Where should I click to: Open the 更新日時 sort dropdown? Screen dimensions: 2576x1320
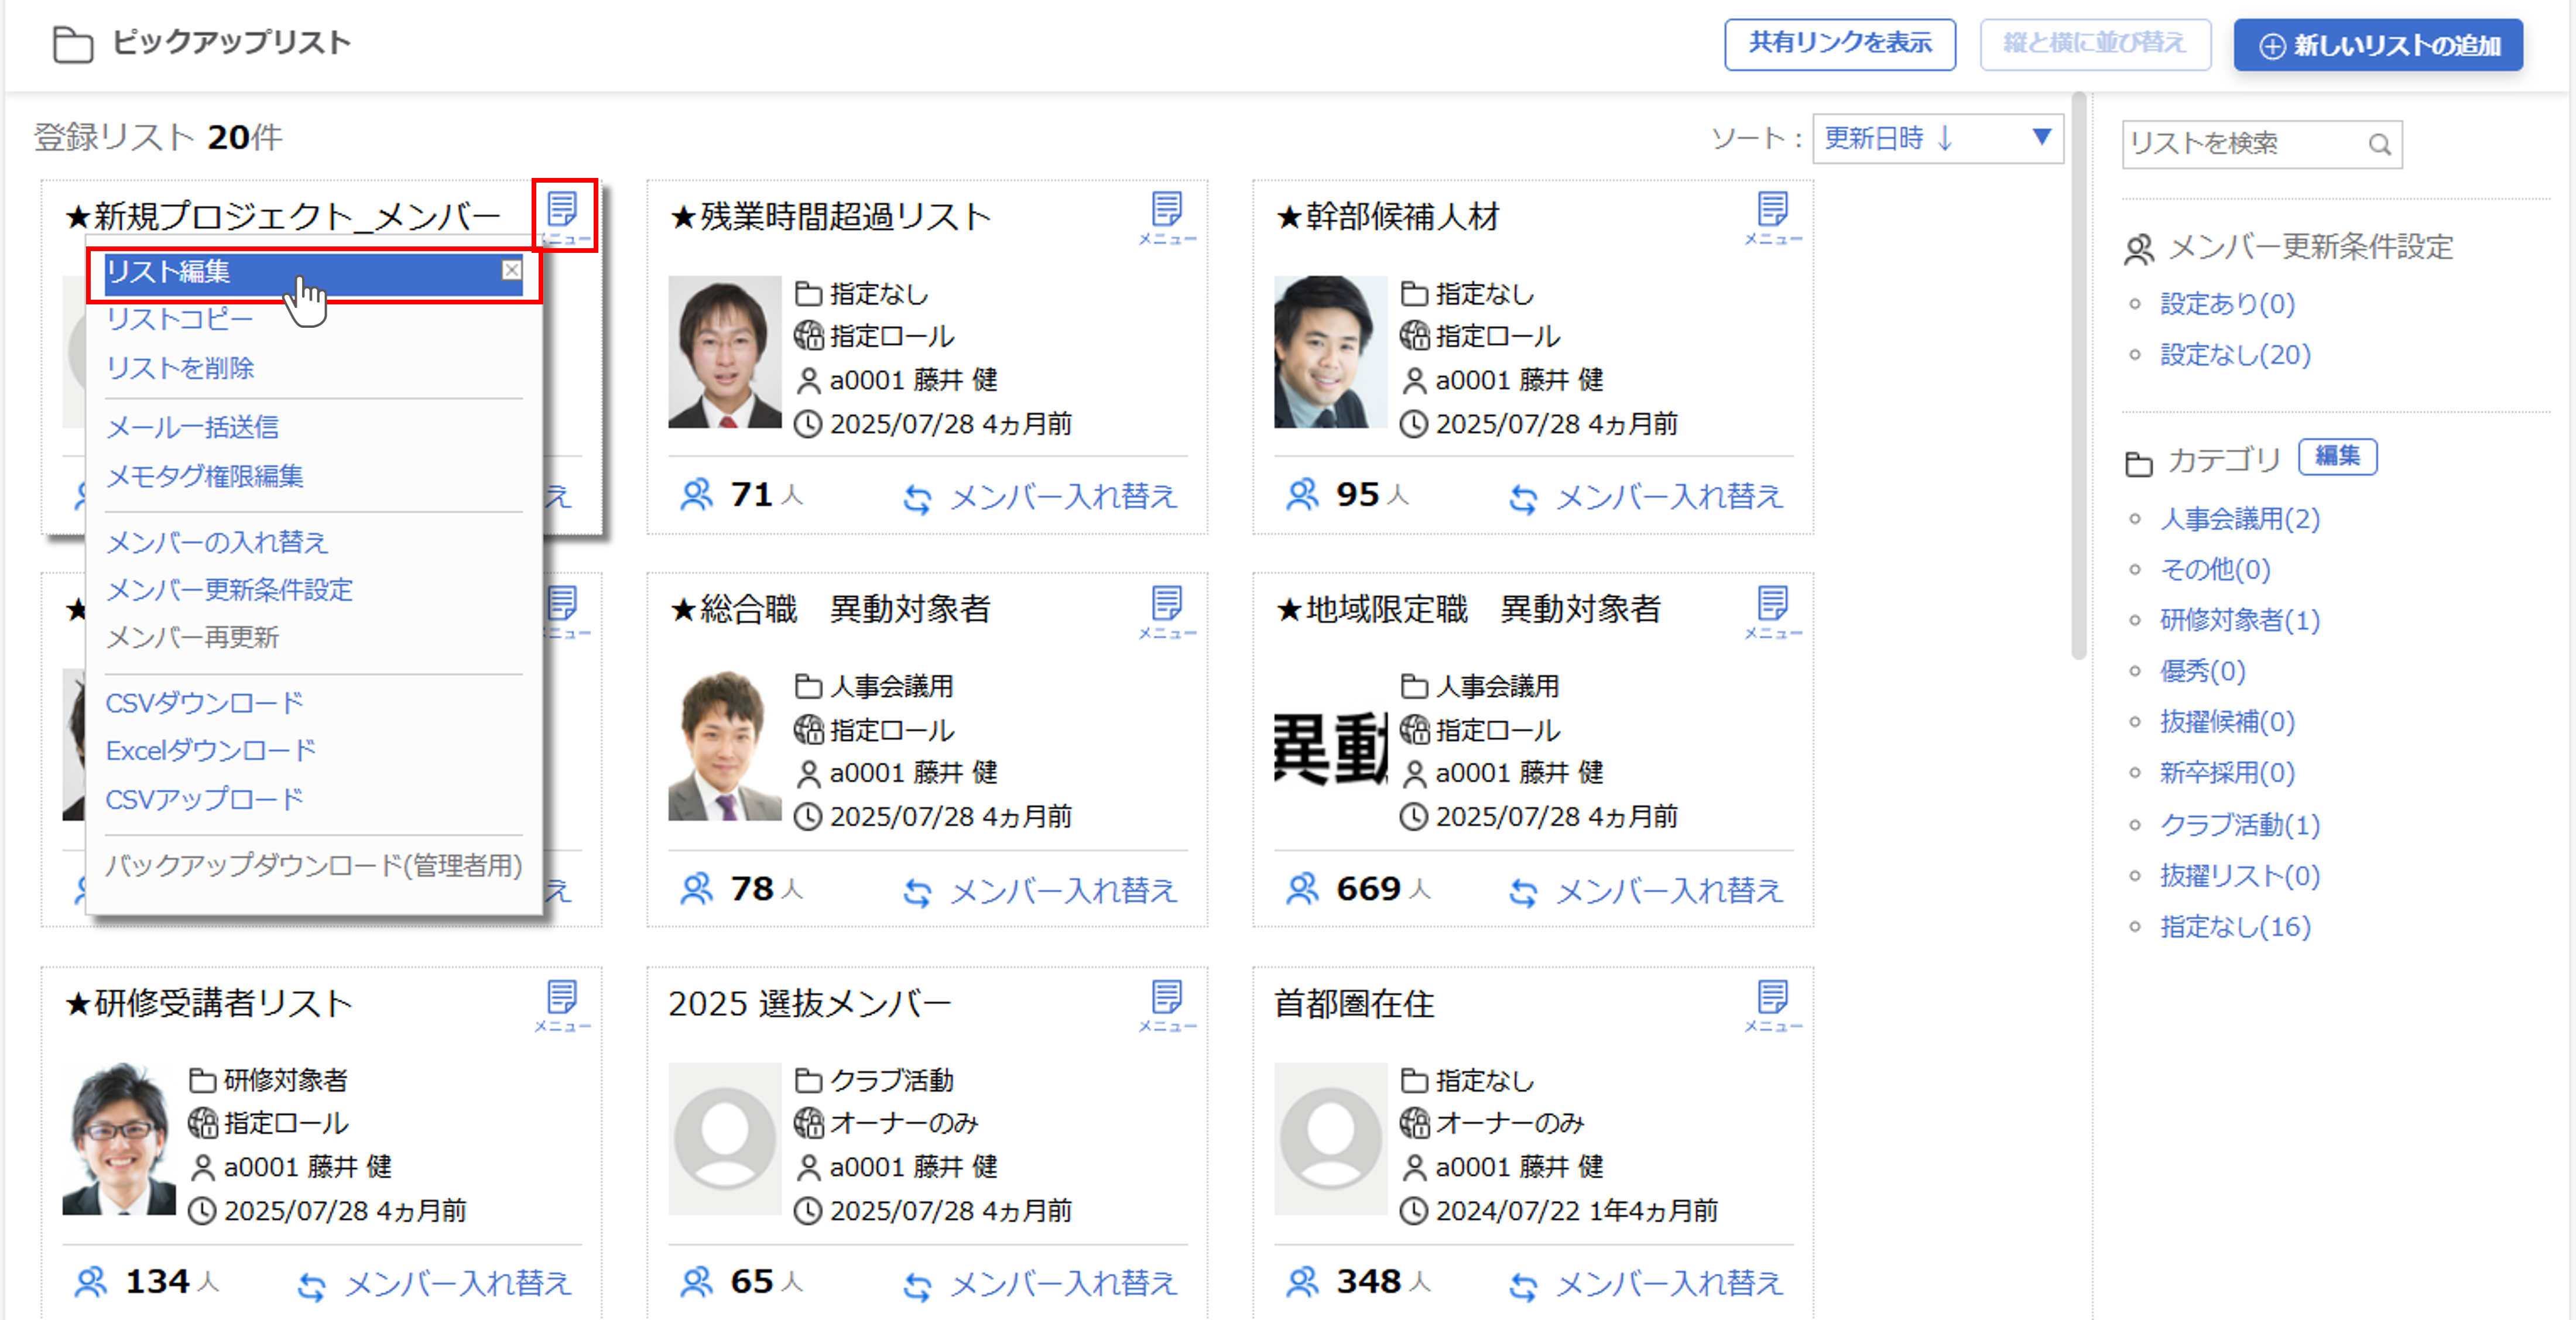tap(2041, 138)
